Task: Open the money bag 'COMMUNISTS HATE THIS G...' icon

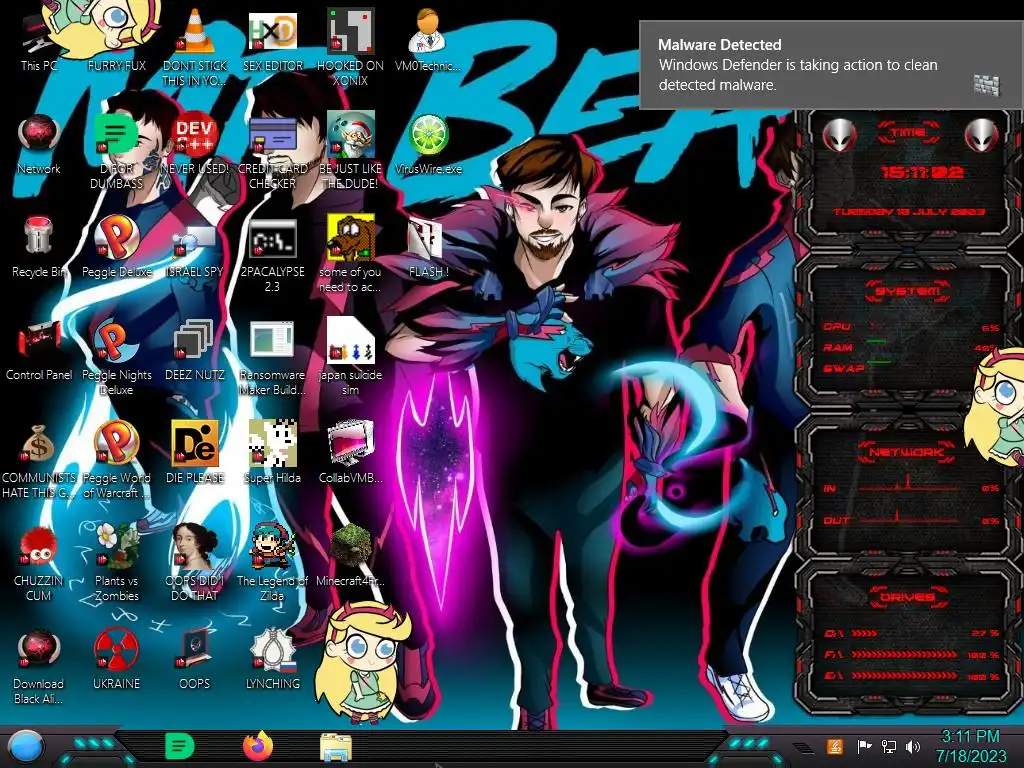Action: 39,461
